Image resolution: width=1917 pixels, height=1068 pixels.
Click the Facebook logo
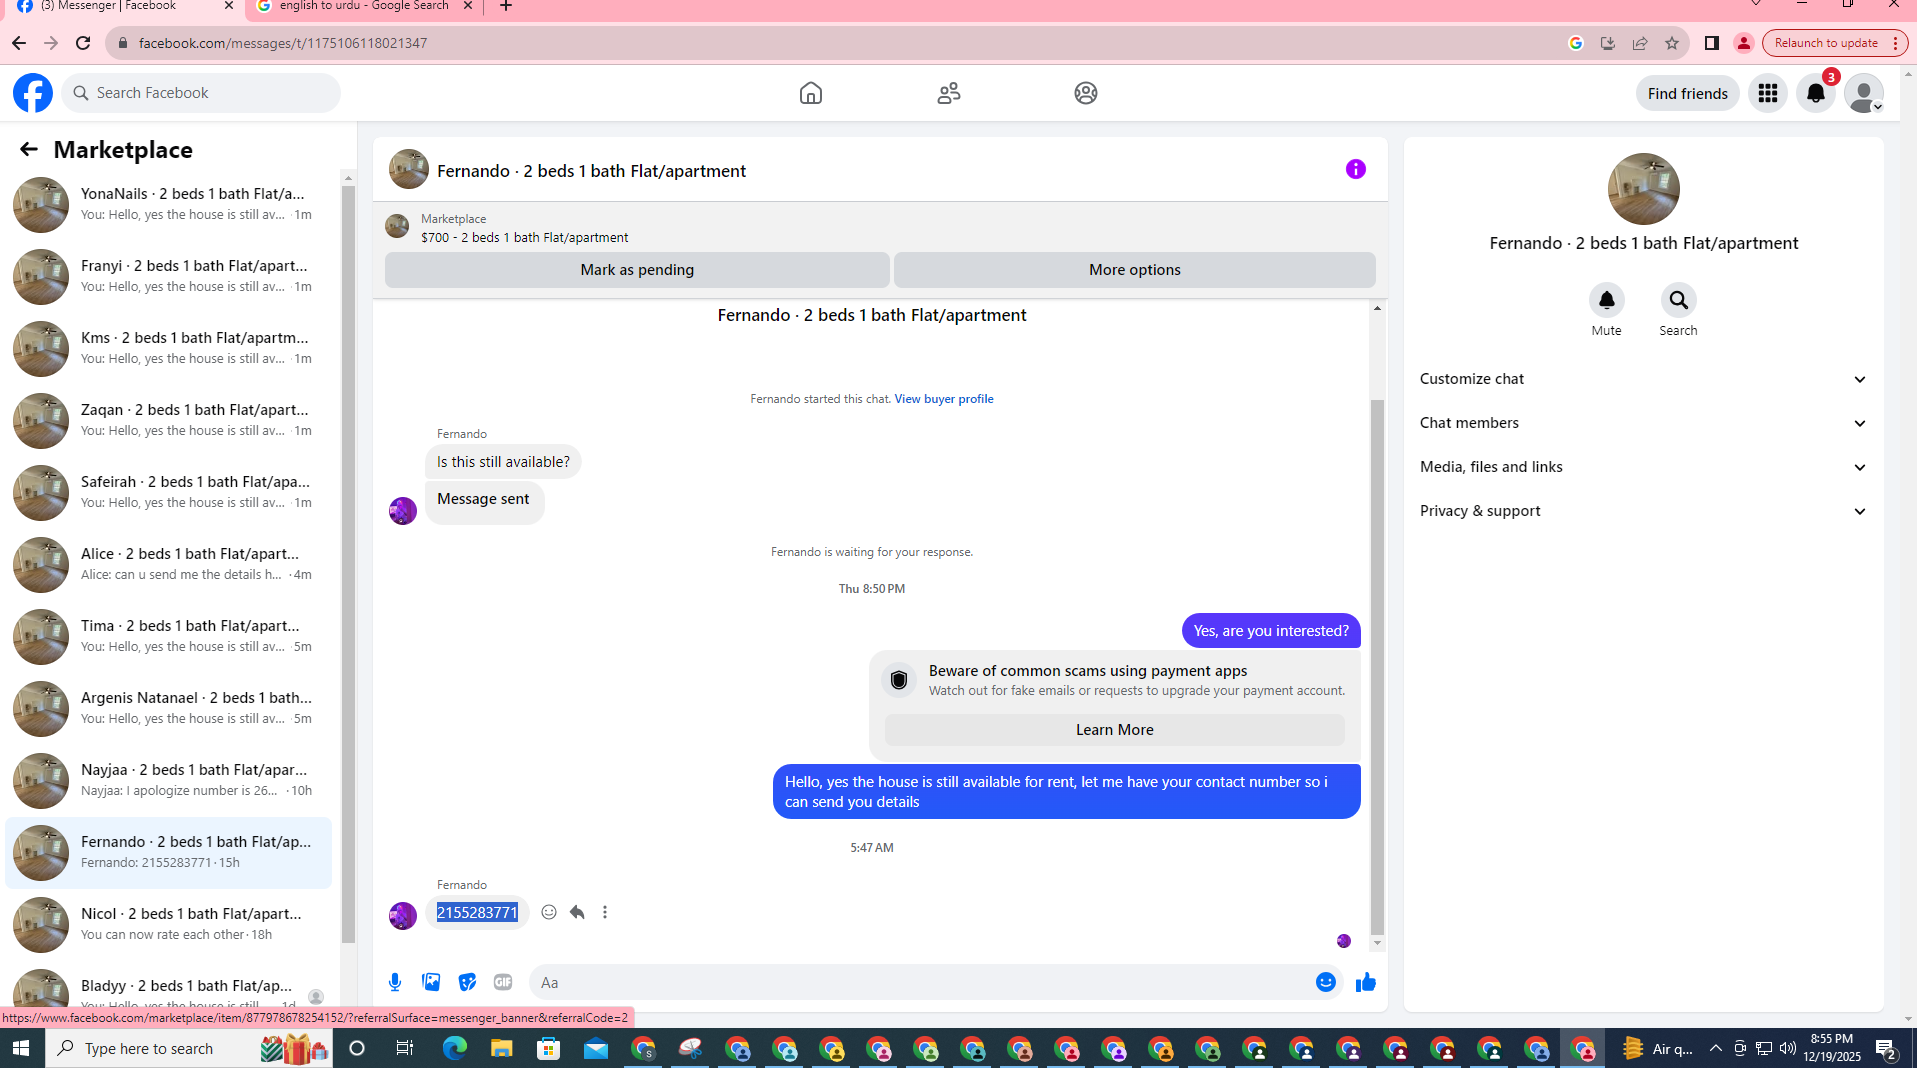(x=32, y=93)
